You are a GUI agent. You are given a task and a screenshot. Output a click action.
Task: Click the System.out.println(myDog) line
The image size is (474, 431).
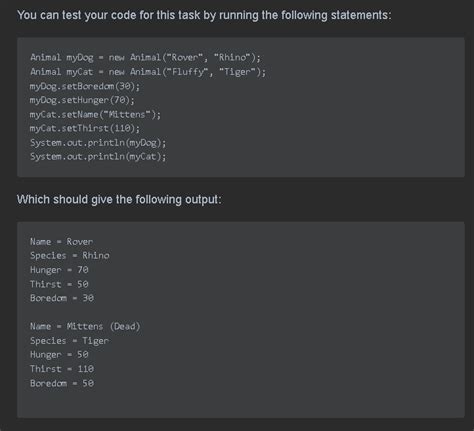(x=98, y=143)
